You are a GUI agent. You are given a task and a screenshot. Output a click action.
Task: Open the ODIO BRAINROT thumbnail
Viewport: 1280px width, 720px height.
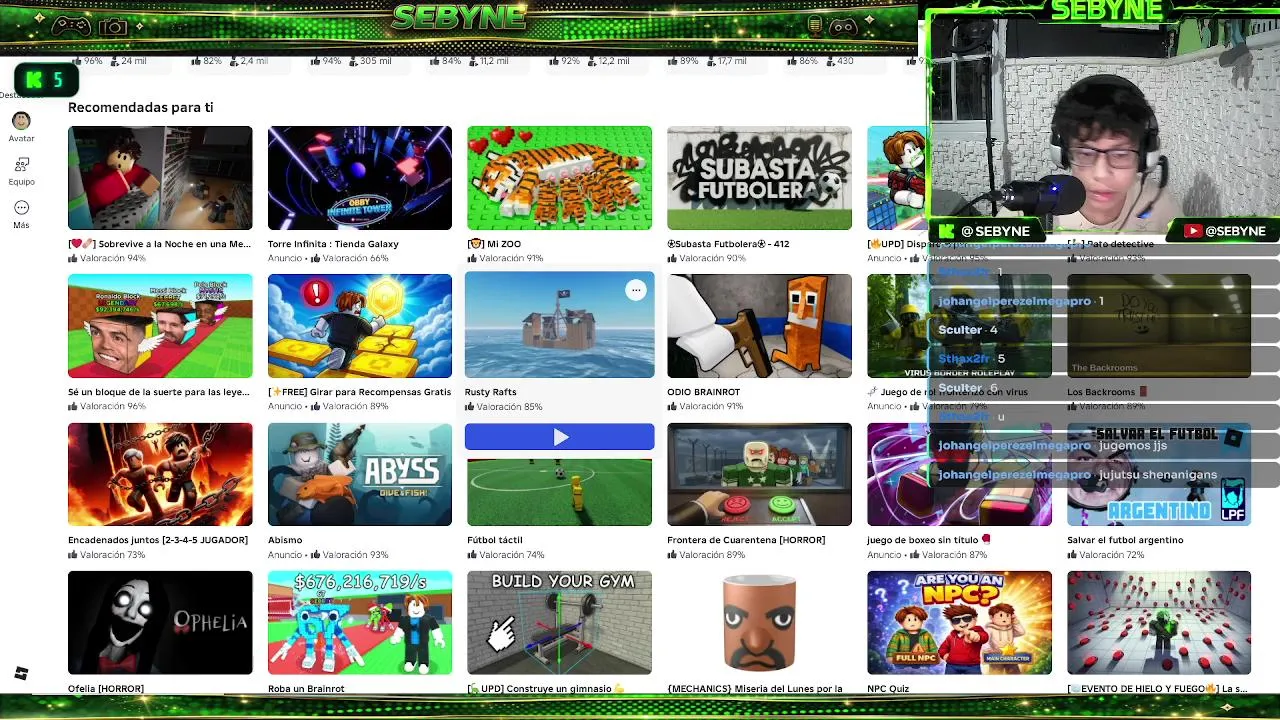[x=760, y=326]
